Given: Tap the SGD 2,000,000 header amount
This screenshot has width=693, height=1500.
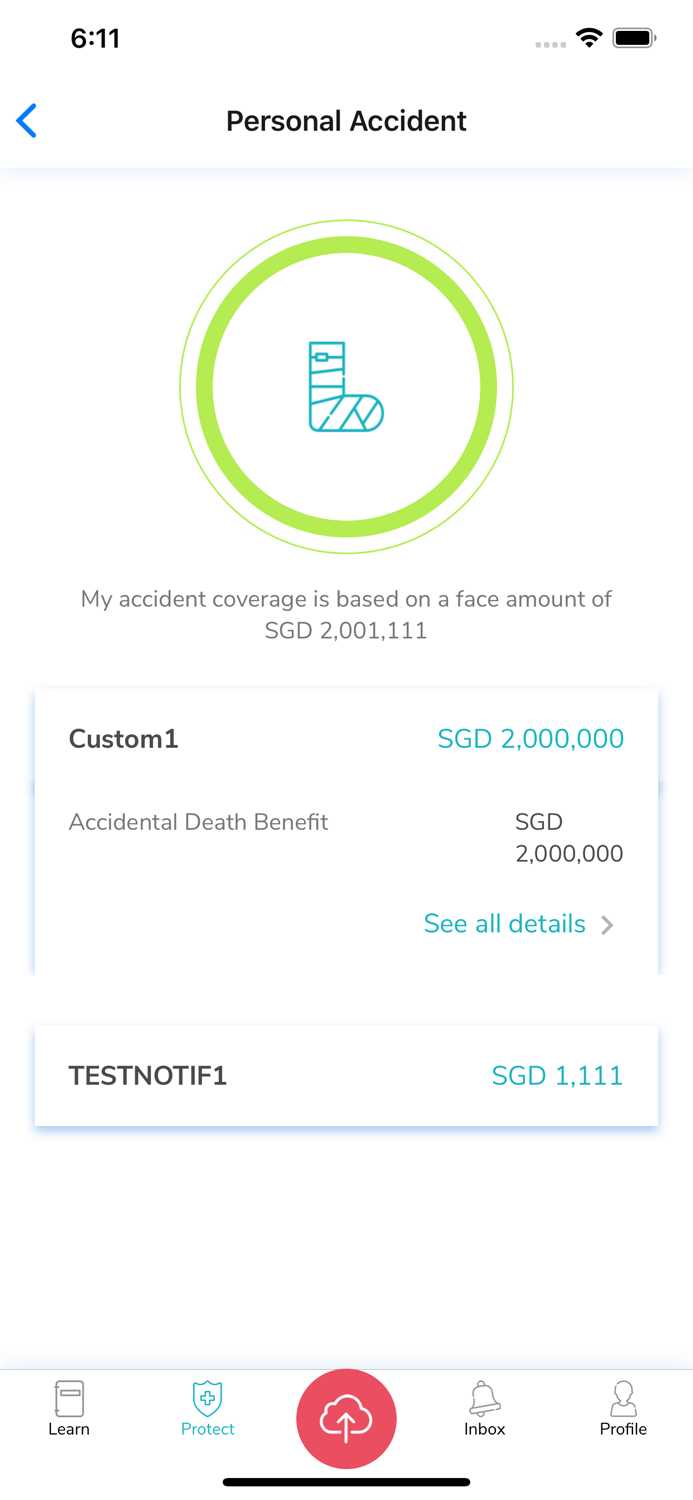Looking at the screenshot, I should click(530, 739).
